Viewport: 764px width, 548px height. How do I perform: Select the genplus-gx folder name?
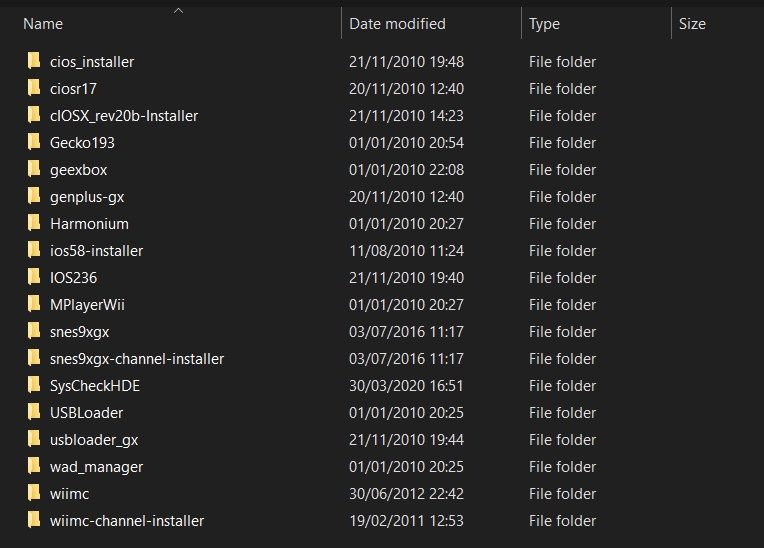[87, 197]
